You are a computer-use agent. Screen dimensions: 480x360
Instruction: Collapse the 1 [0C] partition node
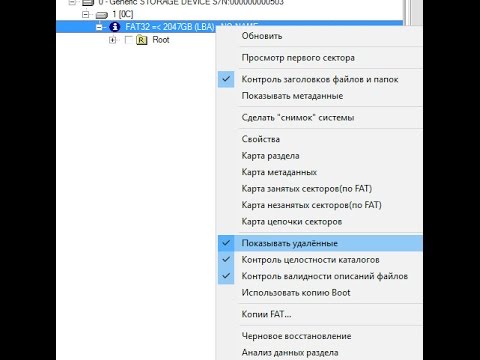86,14
